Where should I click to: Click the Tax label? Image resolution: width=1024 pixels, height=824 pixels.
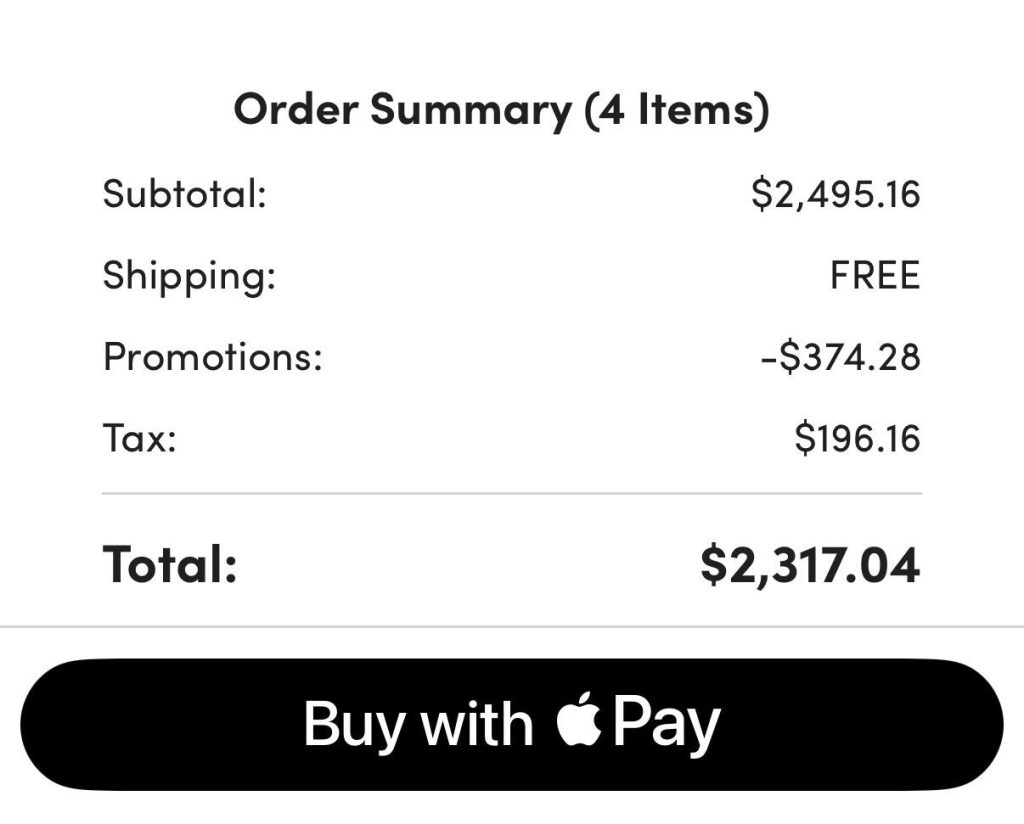point(140,439)
